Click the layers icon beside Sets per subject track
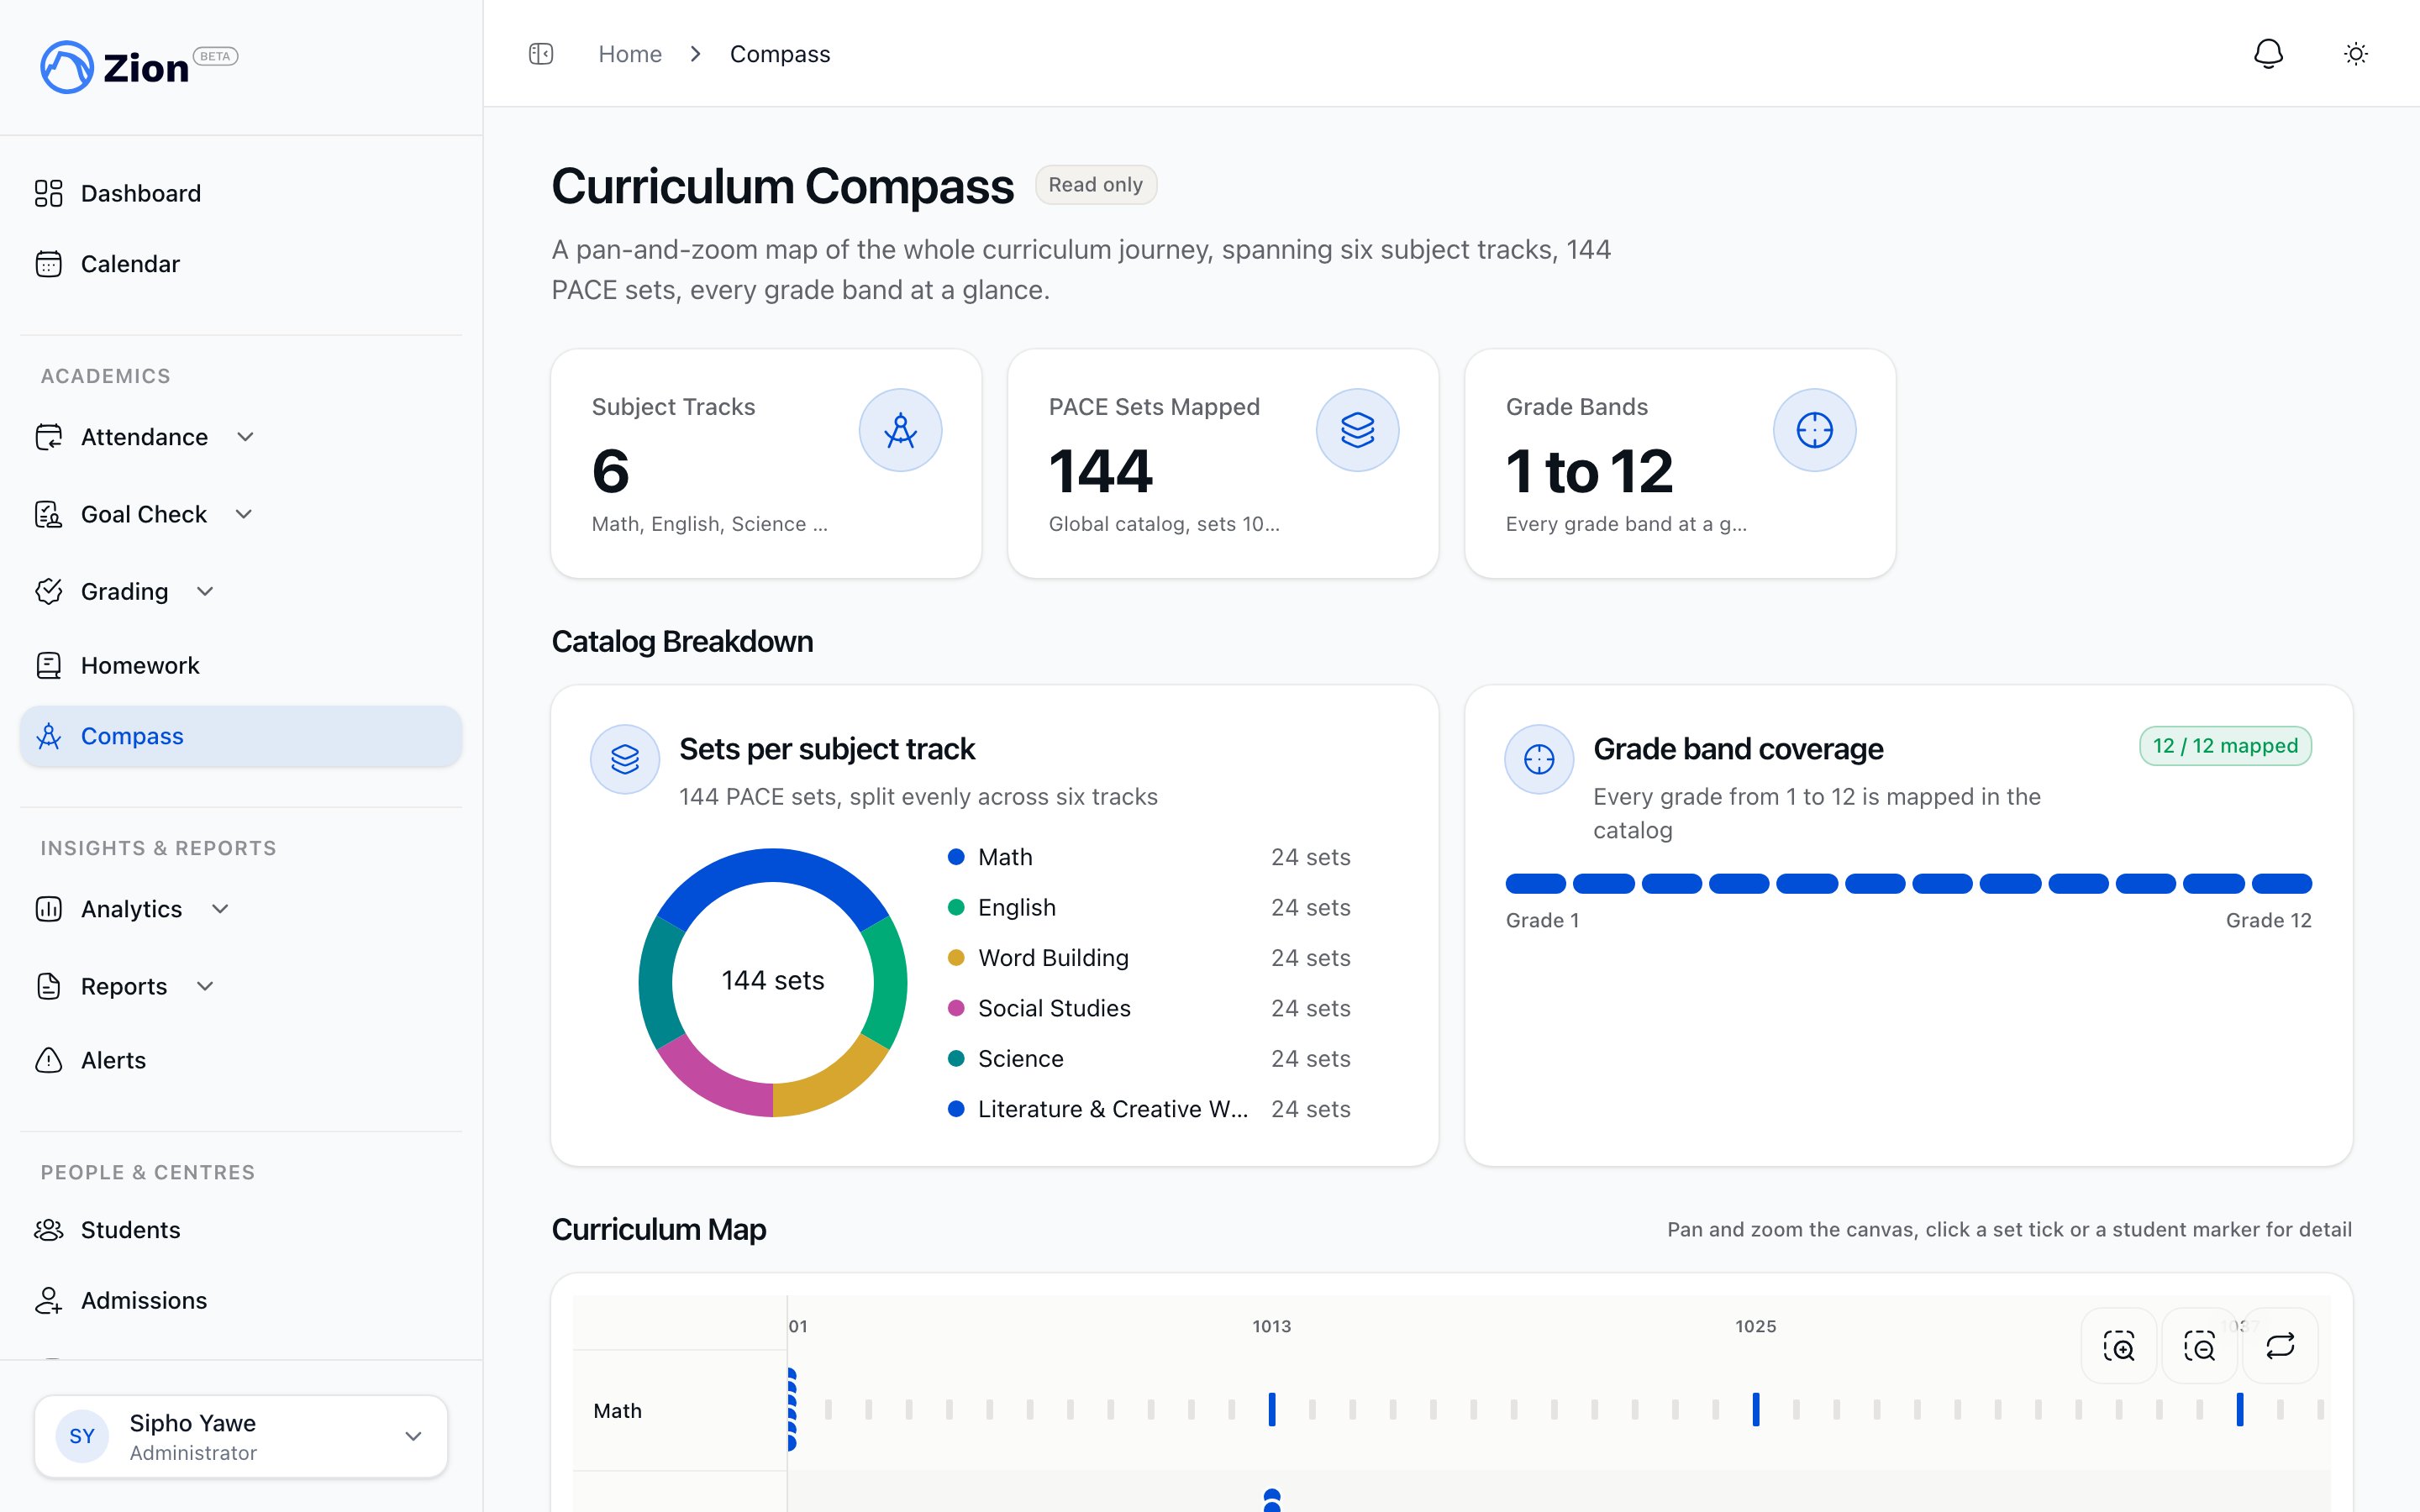Viewport: 2420px width, 1512px height. tap(625, 759)
